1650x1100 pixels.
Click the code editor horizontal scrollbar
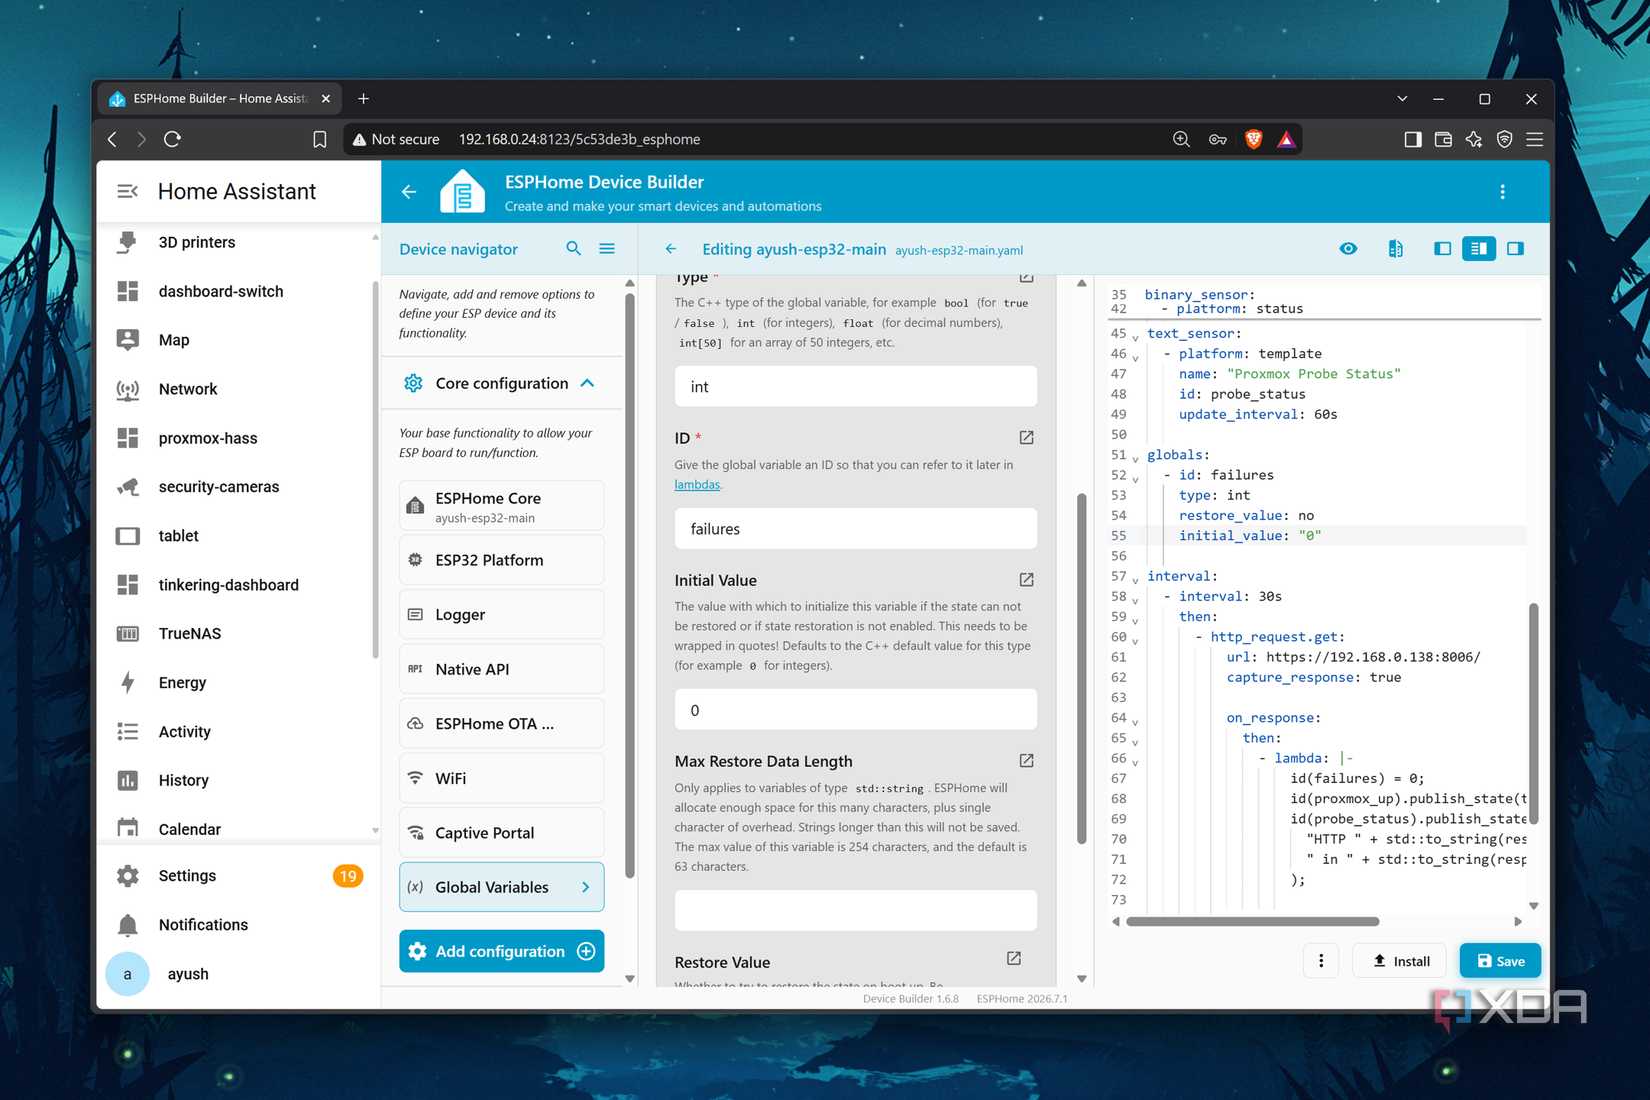[x=1254, y=922]
